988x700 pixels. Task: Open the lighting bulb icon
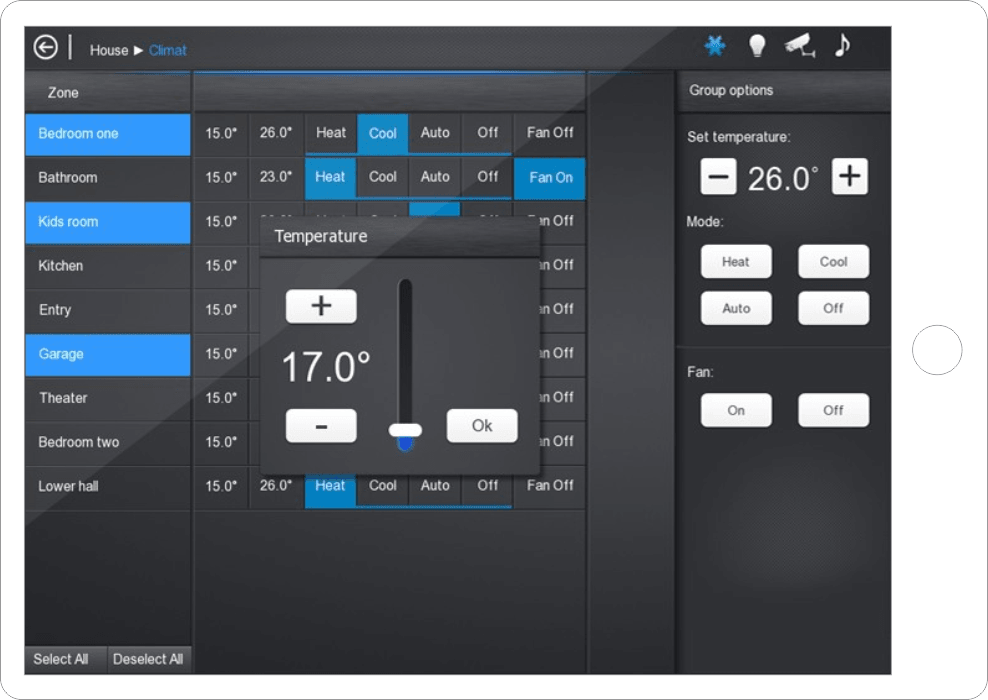757,46
